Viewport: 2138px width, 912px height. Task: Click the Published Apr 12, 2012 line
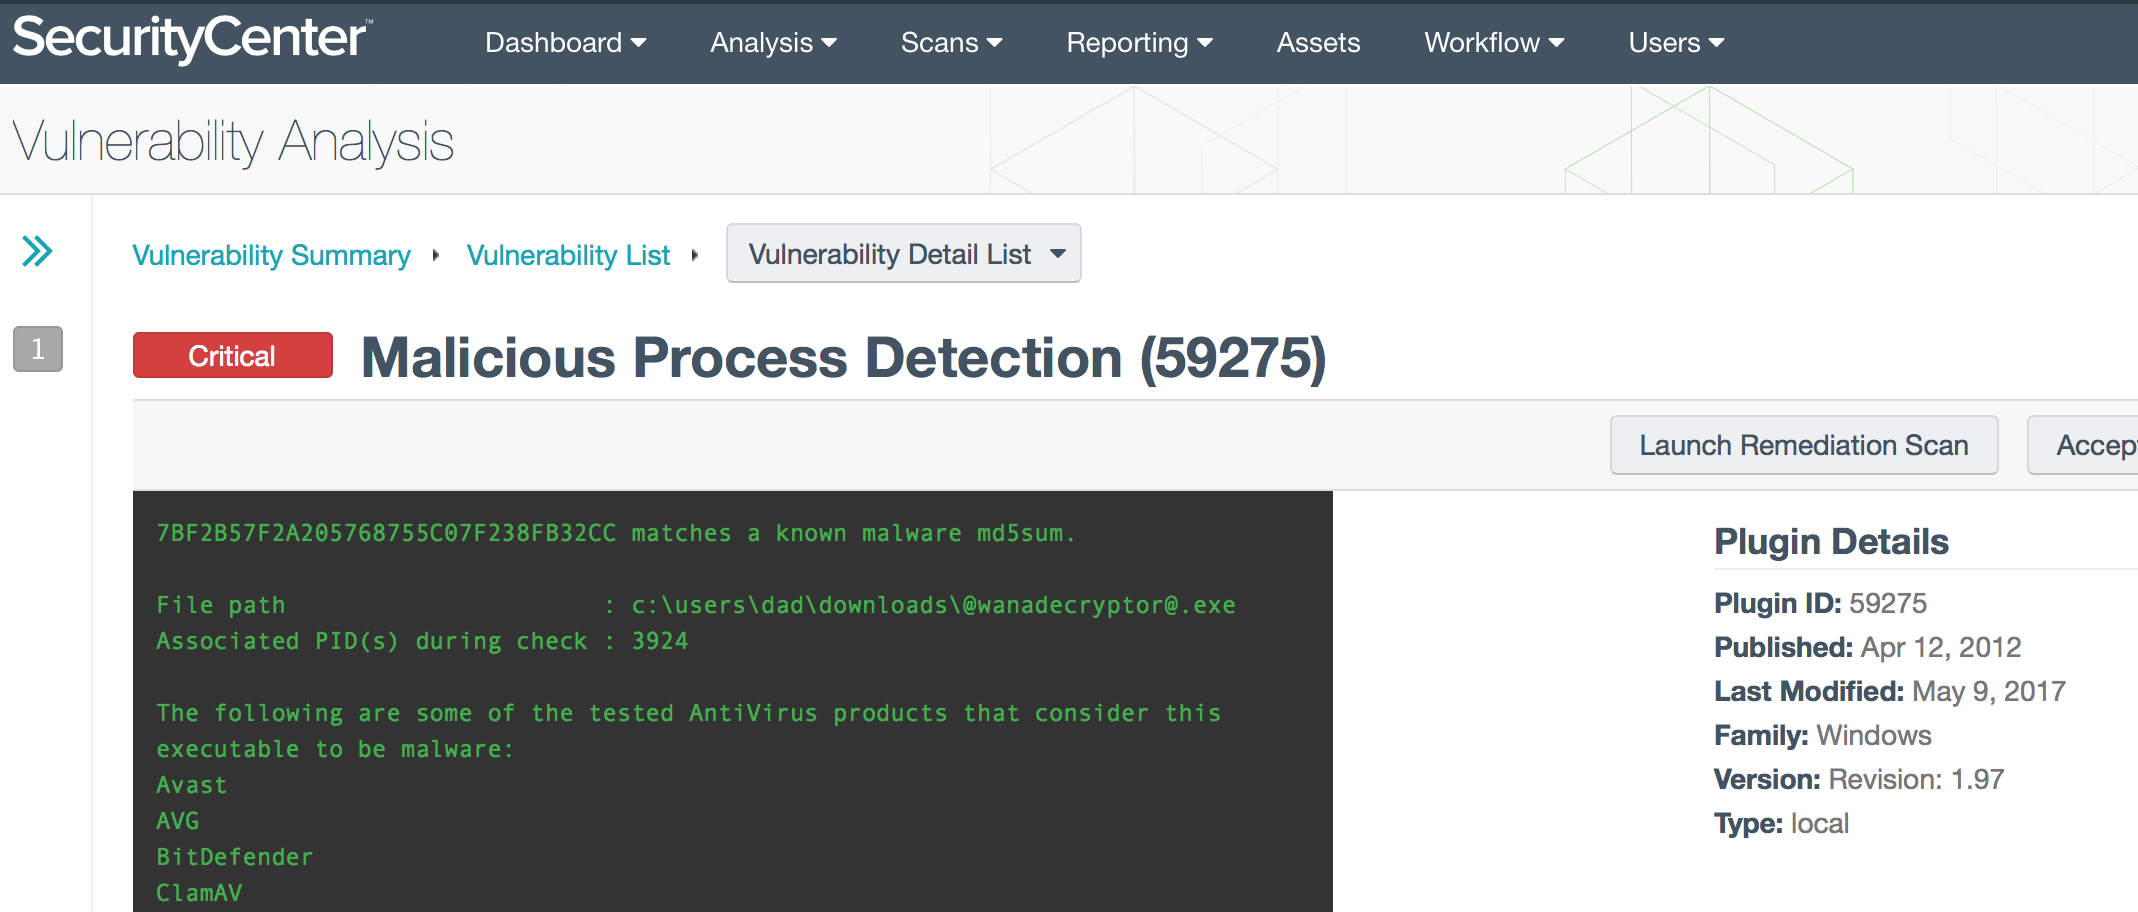point(1867,647)
